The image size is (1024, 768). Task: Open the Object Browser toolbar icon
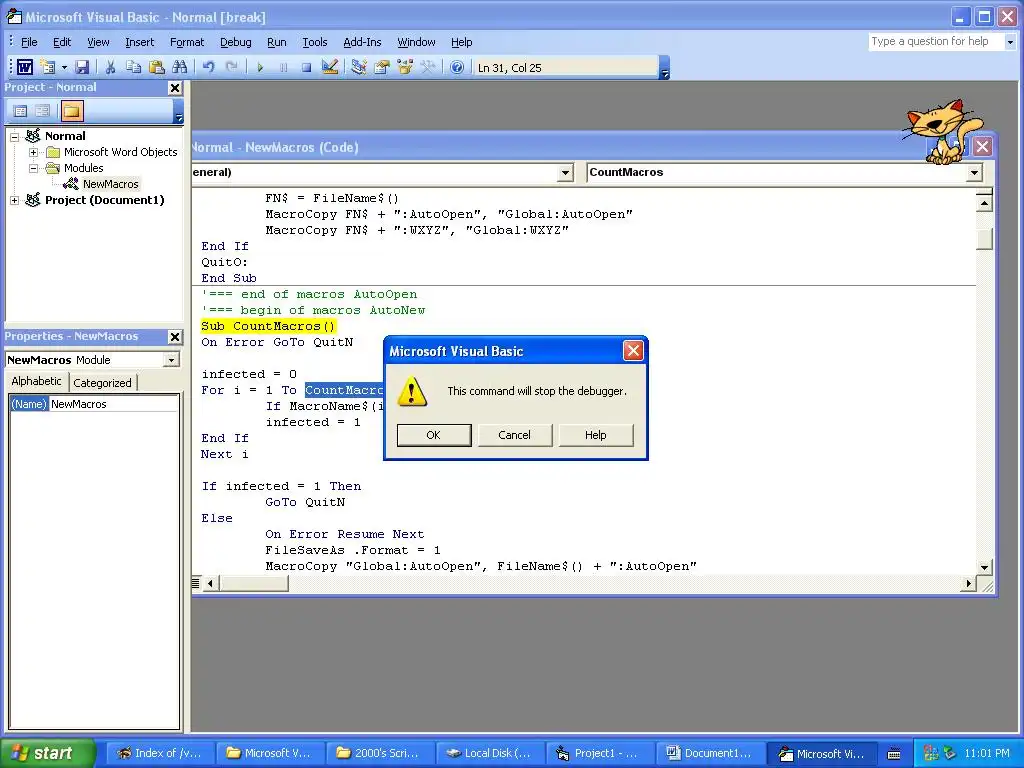(405, 67)
